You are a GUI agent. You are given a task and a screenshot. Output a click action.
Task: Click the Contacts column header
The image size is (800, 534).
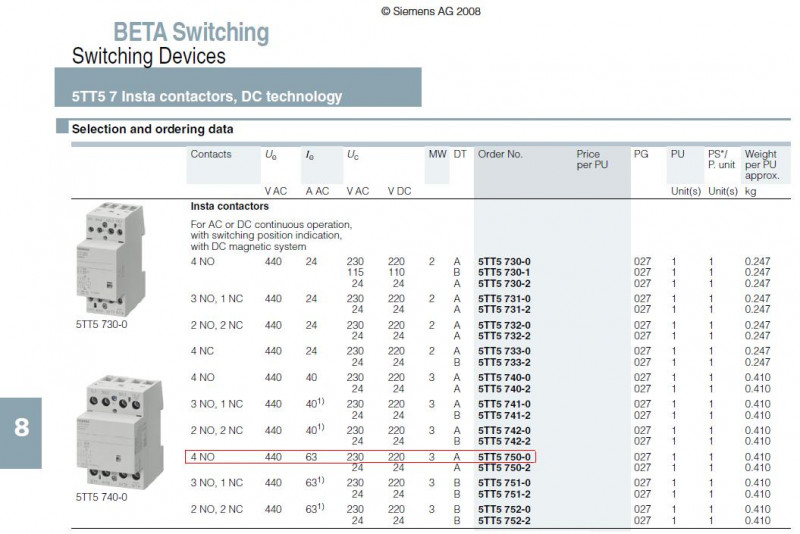211,155
